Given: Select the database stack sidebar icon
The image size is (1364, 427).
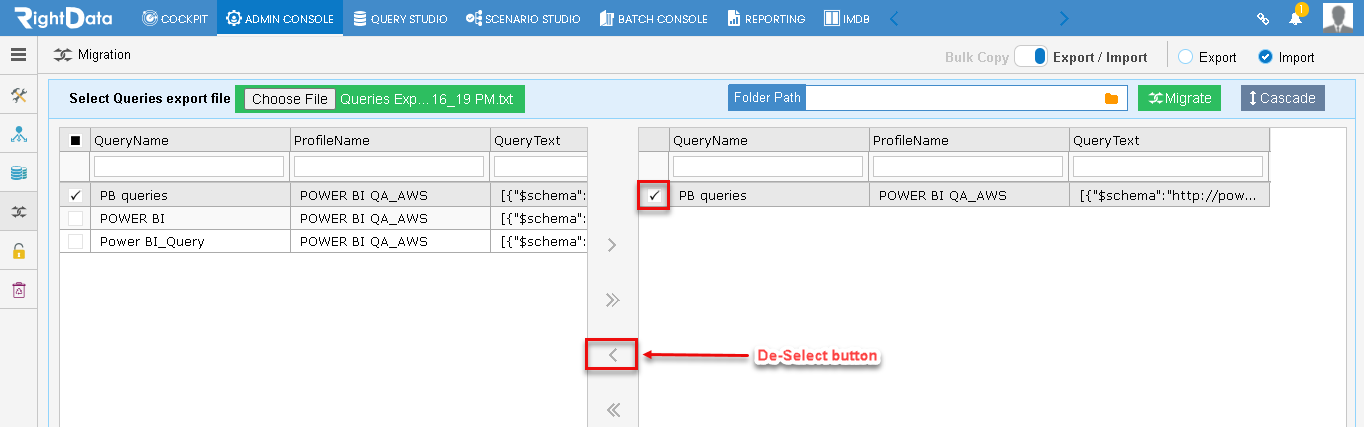Looking at the screenshot, I should coord(18,173).
